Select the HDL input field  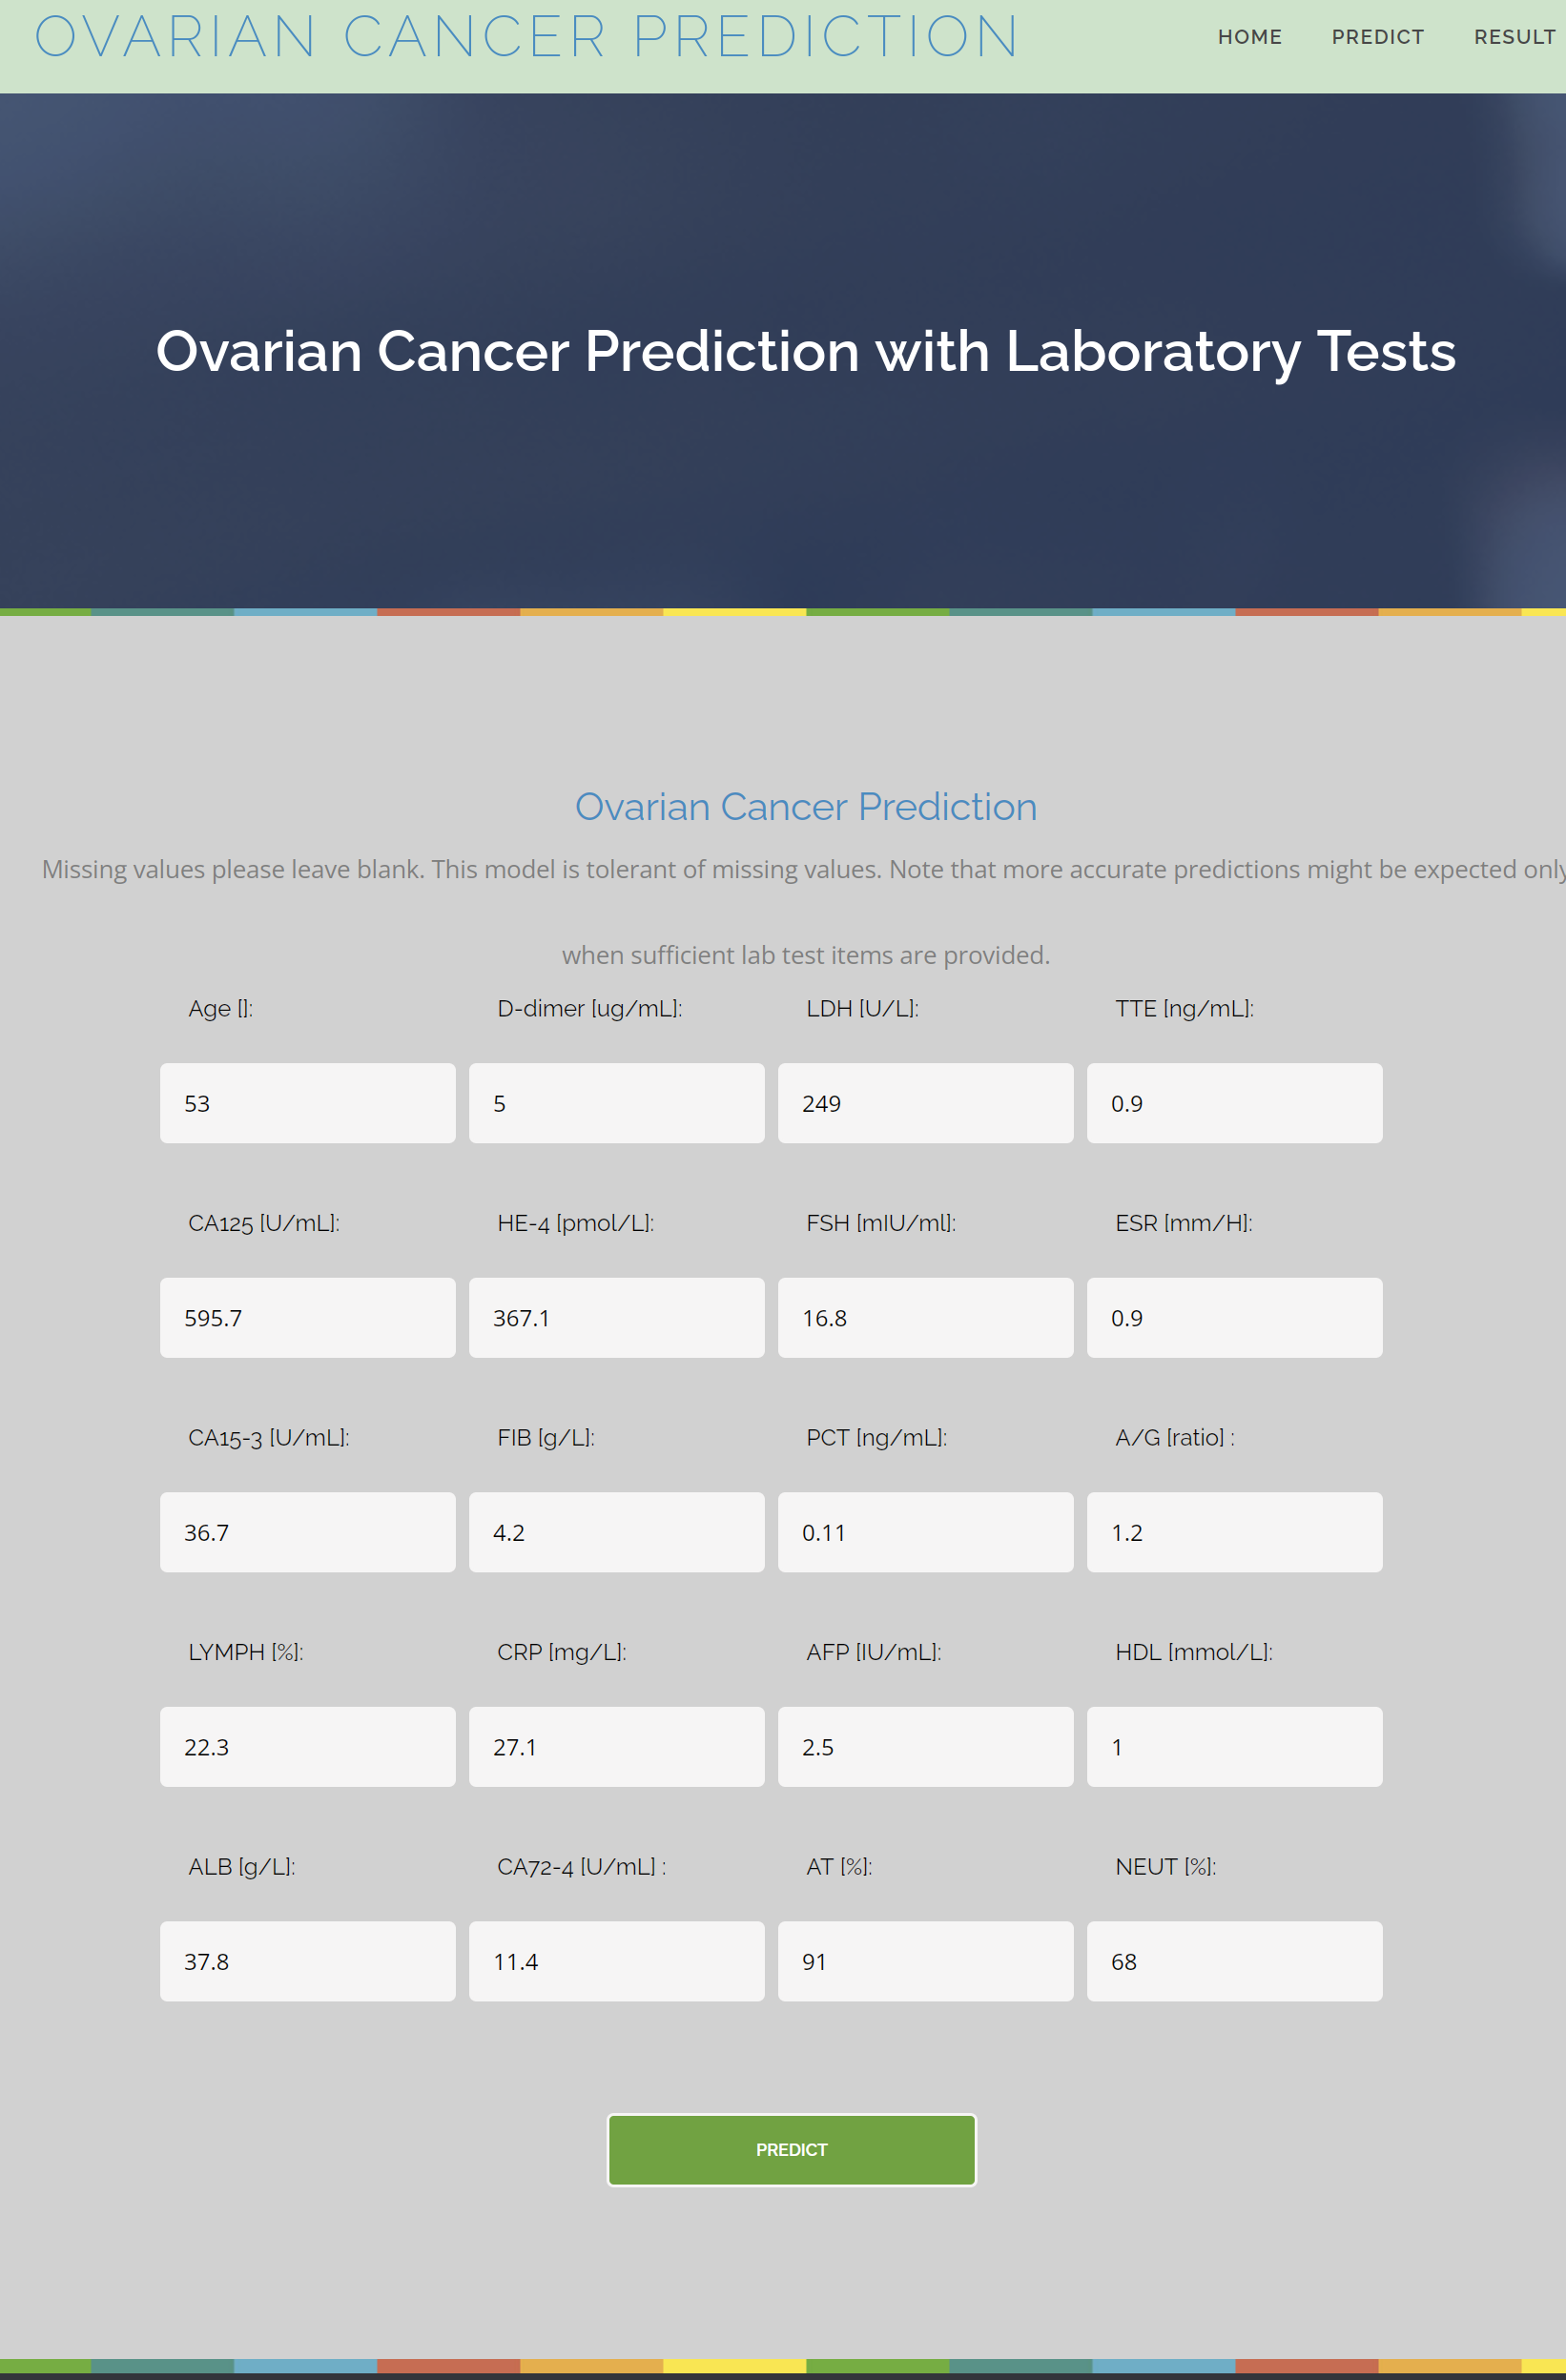1234,1746
